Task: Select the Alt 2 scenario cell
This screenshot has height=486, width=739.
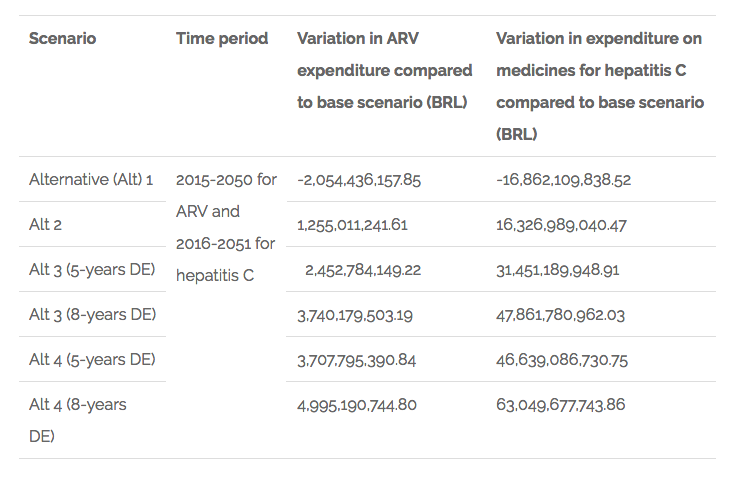Action: (46, 225)
